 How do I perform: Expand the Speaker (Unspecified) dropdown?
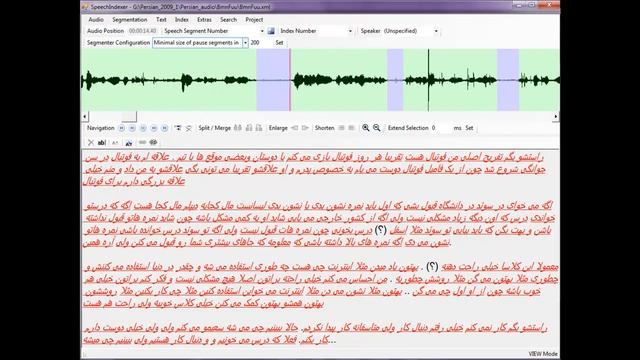click(x=436, y=31)
